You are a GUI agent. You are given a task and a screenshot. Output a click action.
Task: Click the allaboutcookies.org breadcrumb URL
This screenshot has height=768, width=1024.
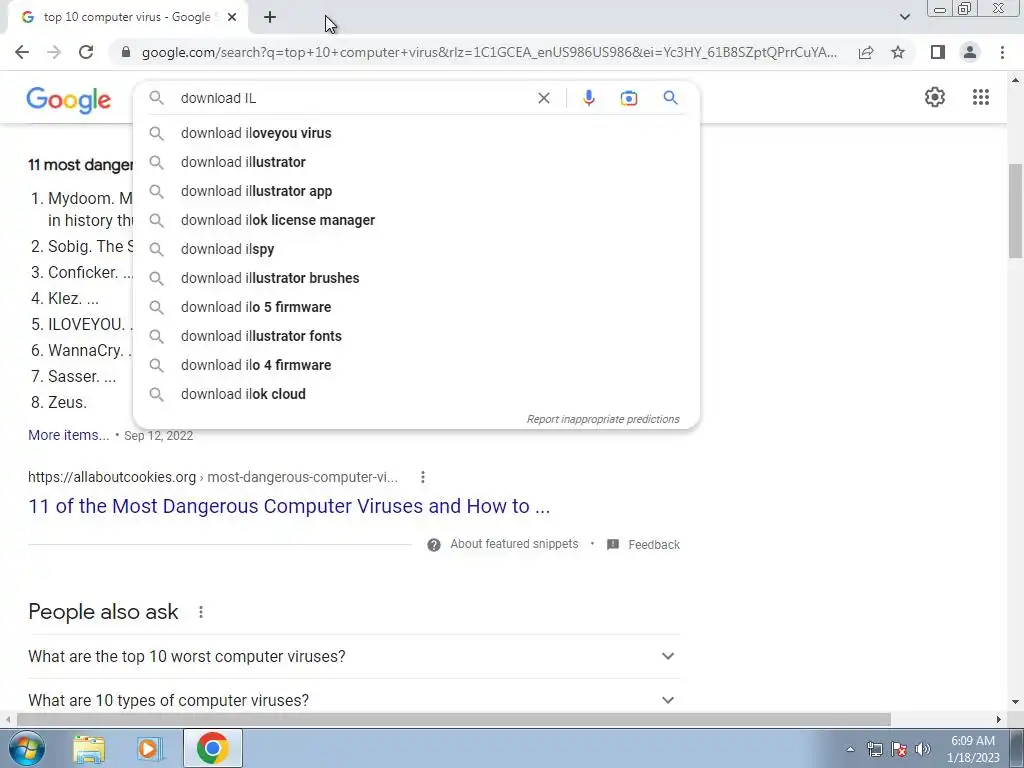tap(213, 477)
